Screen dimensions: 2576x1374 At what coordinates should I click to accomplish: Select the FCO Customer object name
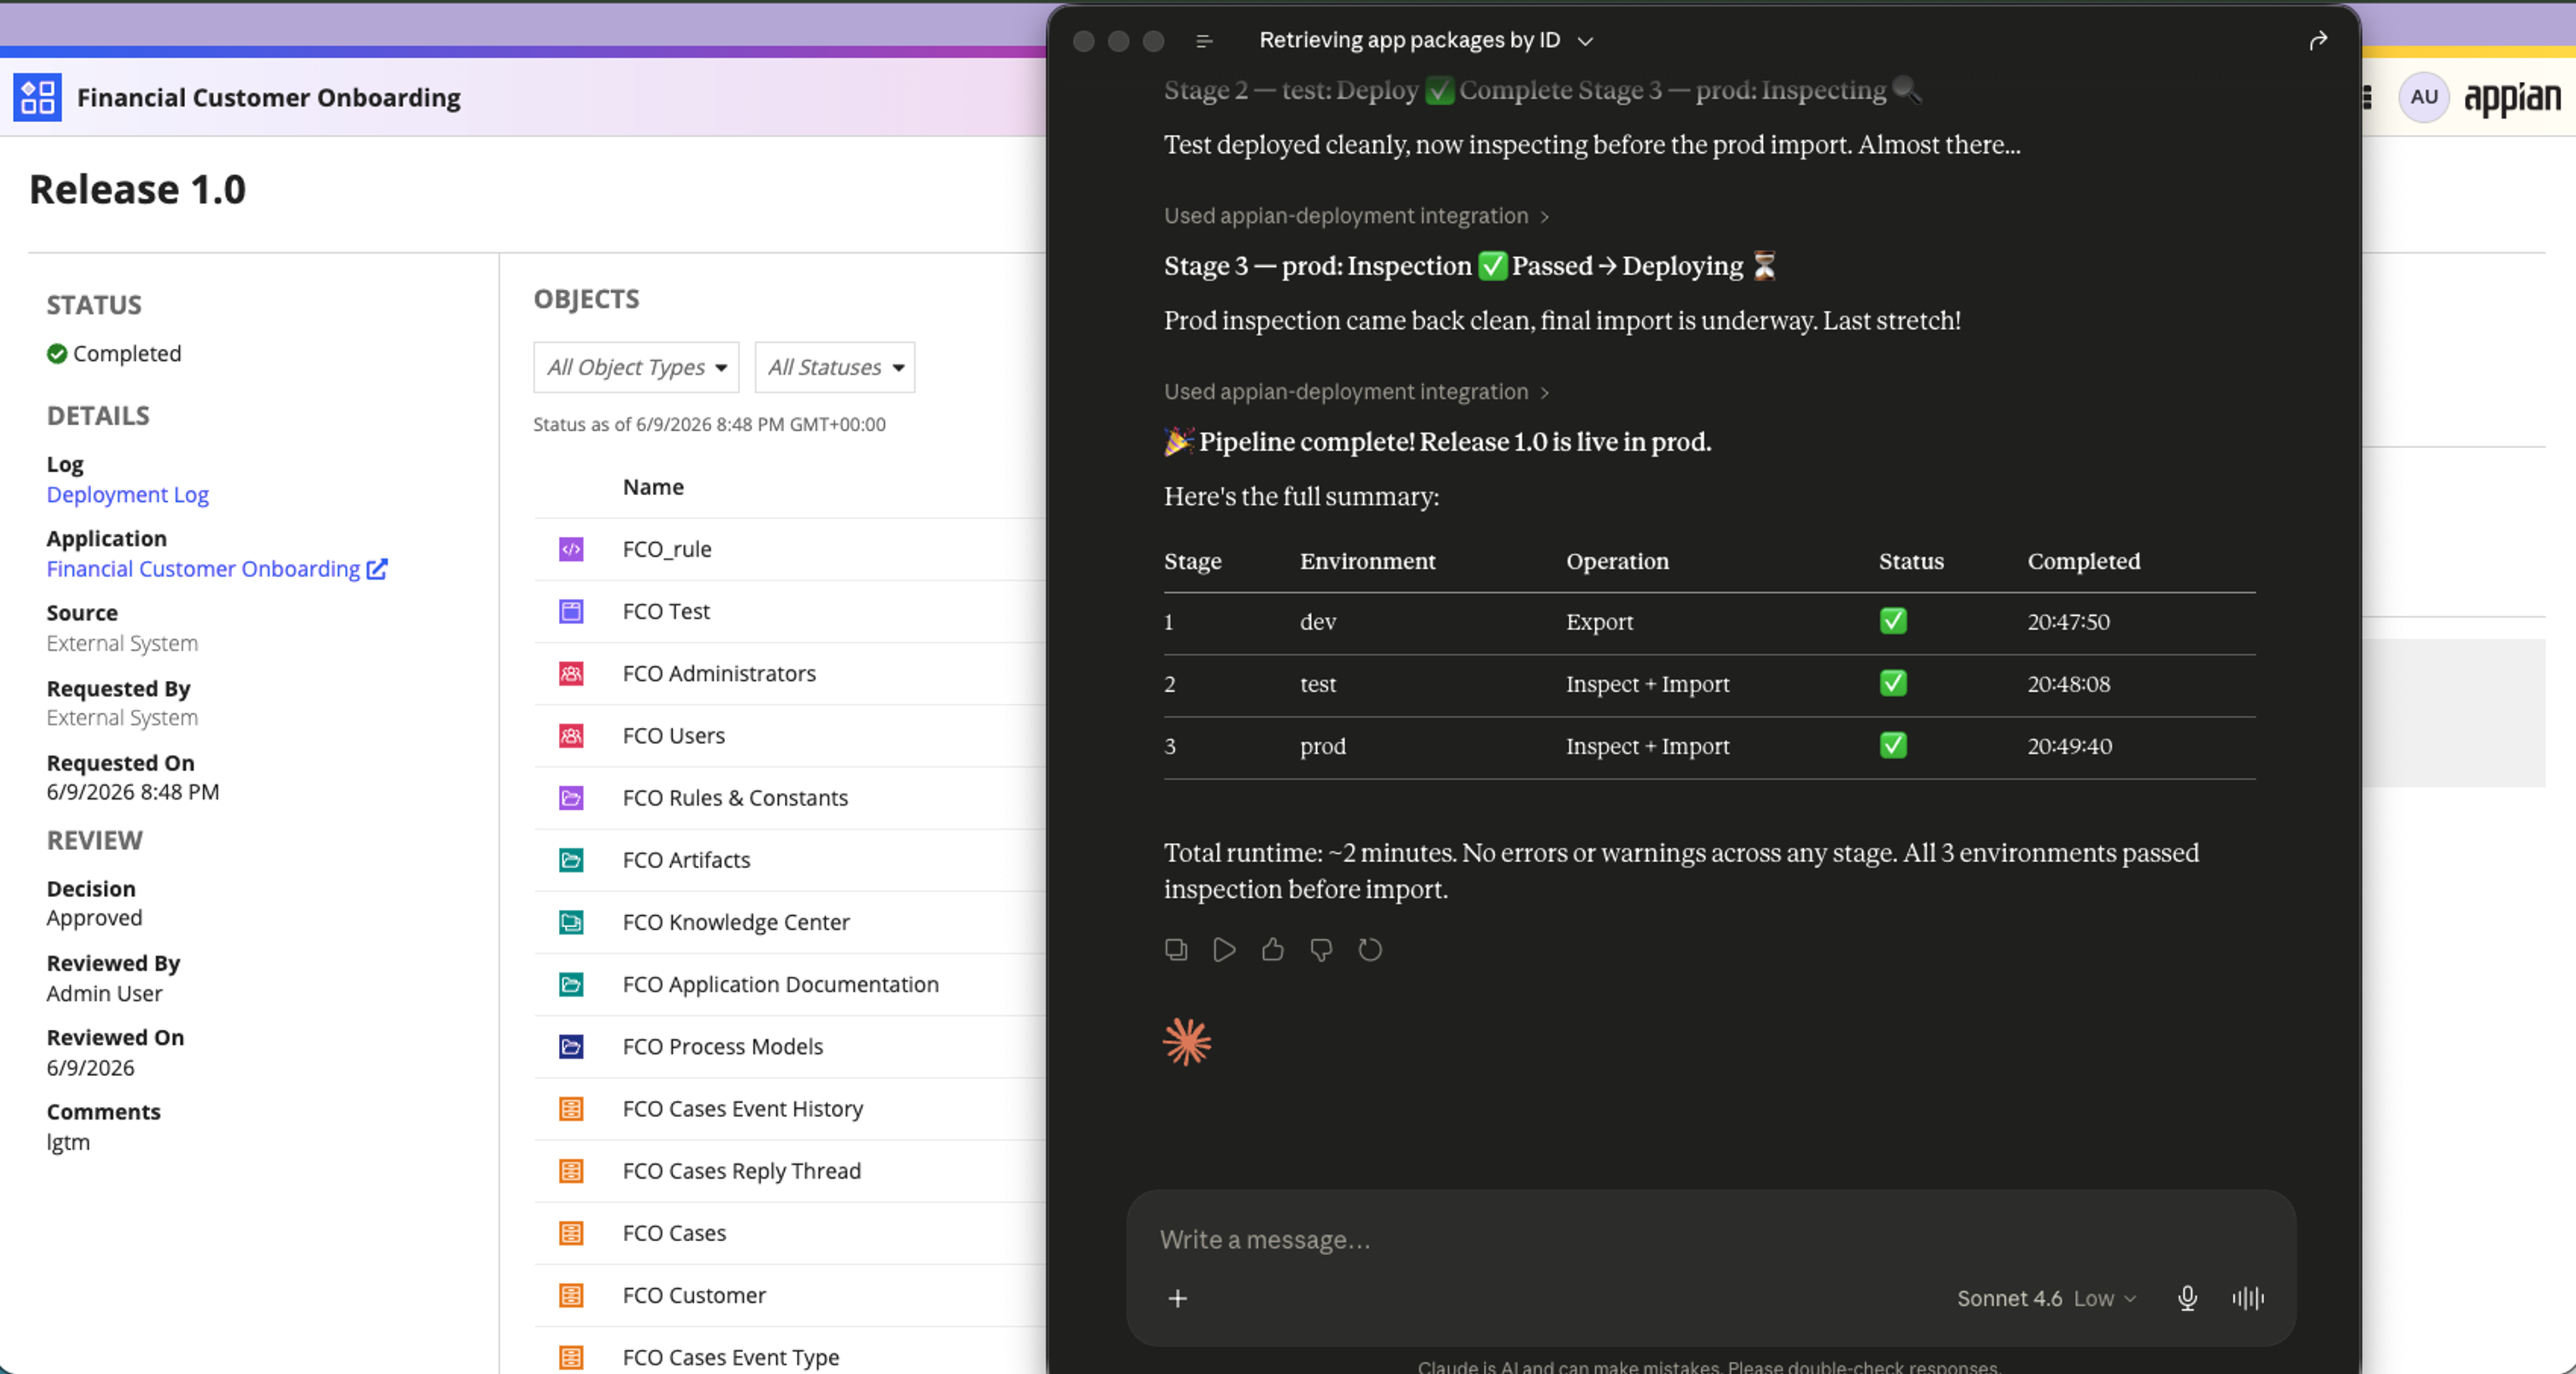pyautogui.click(x=694, y=1295)
